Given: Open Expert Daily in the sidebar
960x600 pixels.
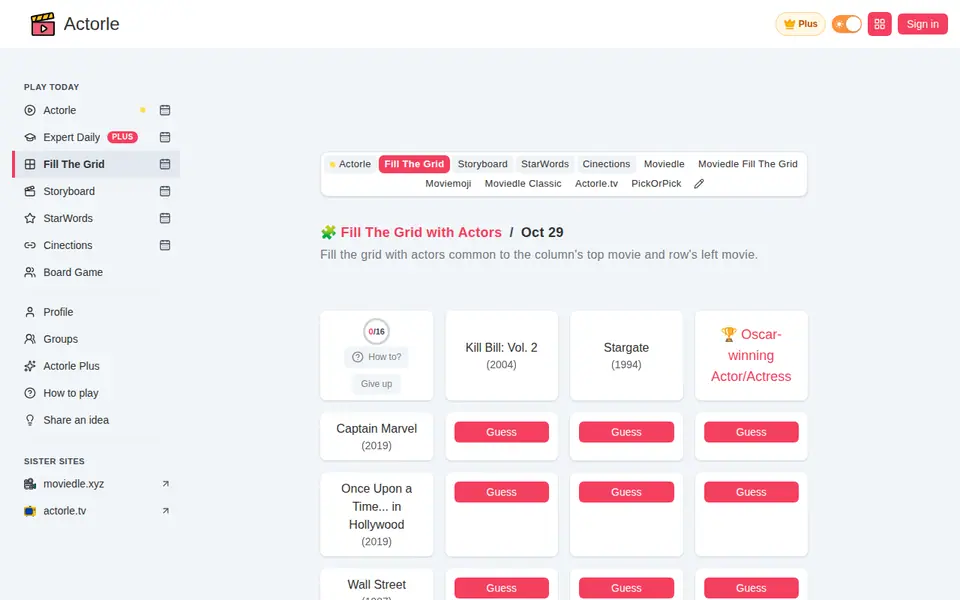Looking at the screenshot, I should pyautogui.click(x=72, y=137).
